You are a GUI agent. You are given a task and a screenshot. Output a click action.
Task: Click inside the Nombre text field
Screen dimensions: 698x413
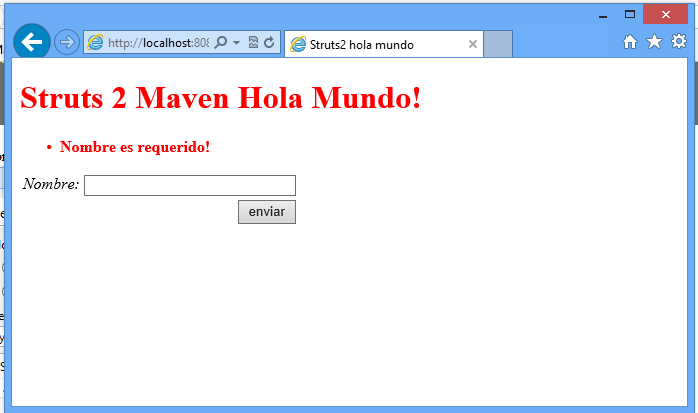190,185
